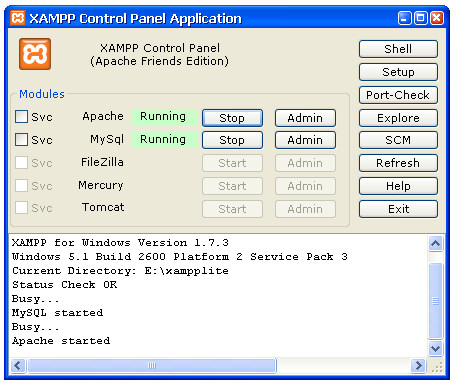Minimize the XAMPP Control Panel window
The width and height of the screenshot is (456, 388).
click(x=405, y=18)
